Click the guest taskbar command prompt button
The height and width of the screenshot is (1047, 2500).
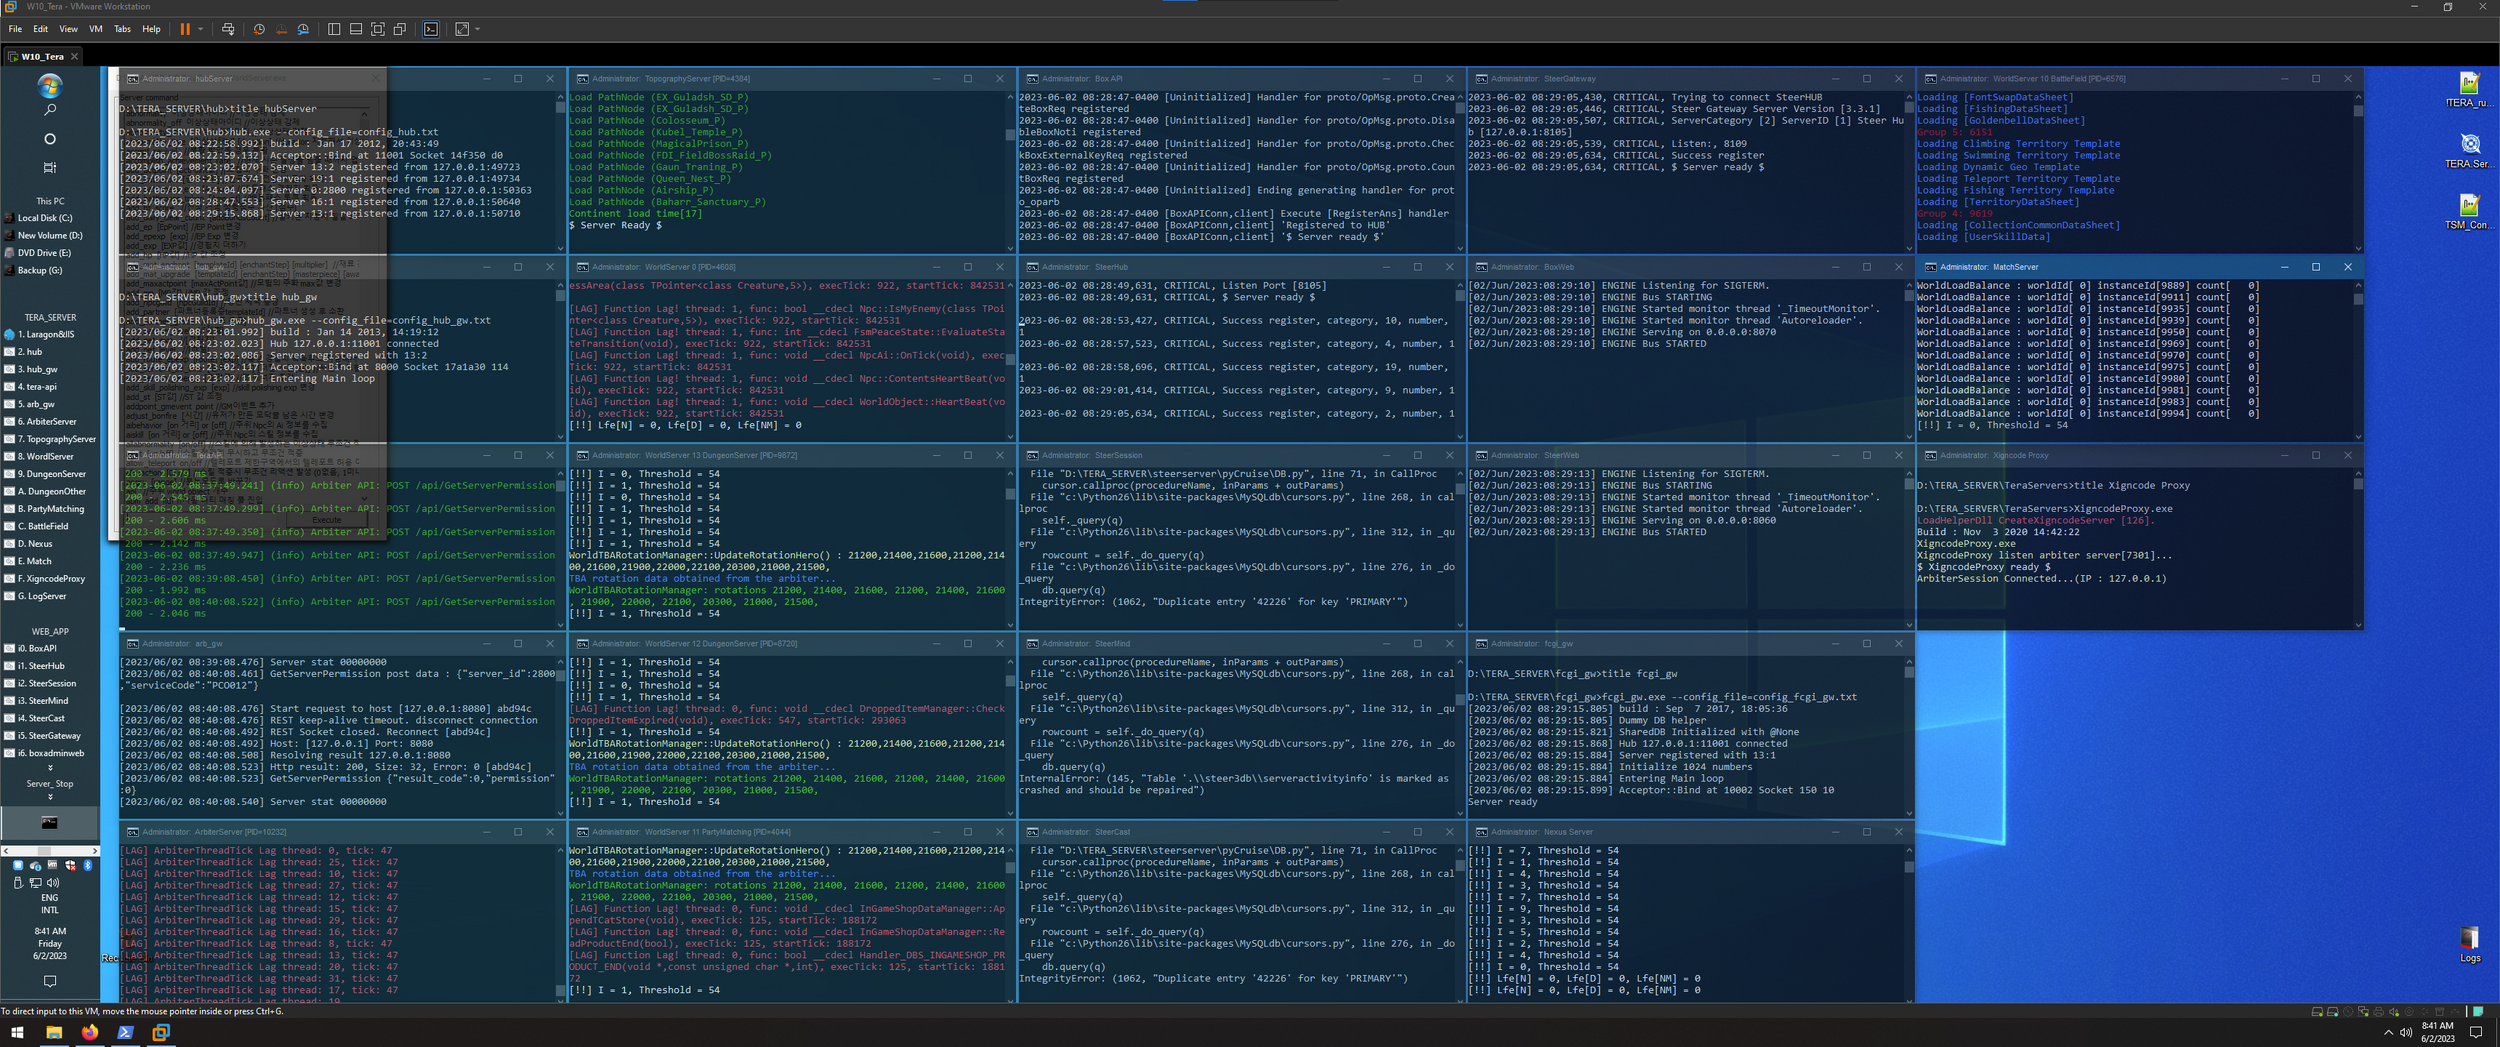[x=49, y=823]
